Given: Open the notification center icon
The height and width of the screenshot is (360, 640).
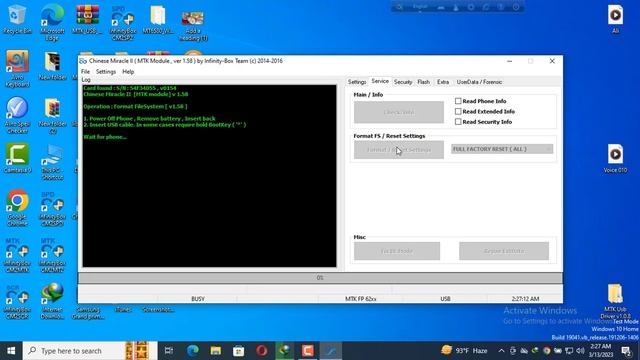Looking at the screenshot, I should click(626, 351).
